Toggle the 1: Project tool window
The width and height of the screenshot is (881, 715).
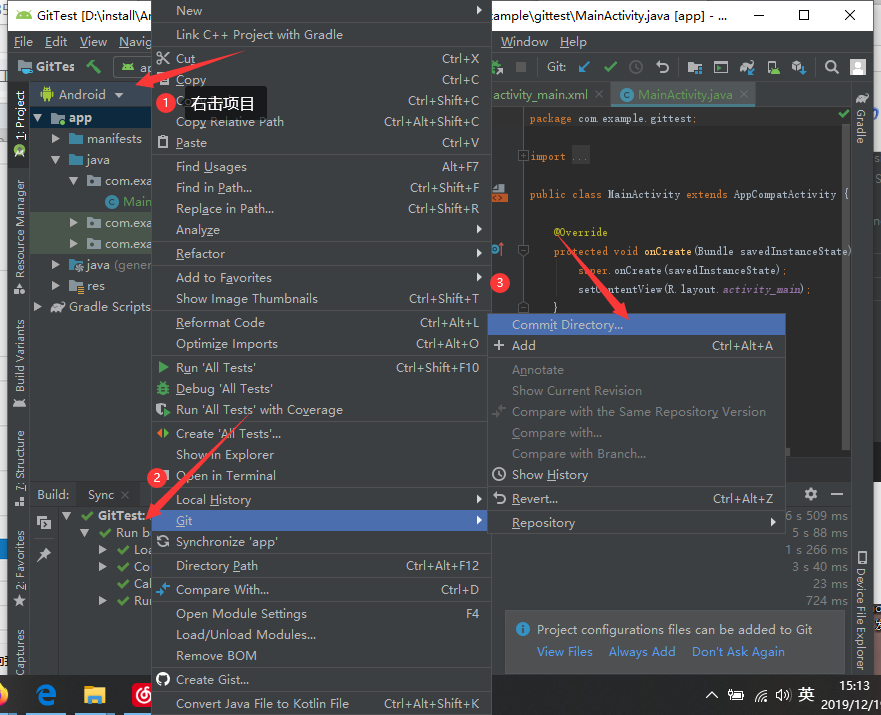point(20,122)
